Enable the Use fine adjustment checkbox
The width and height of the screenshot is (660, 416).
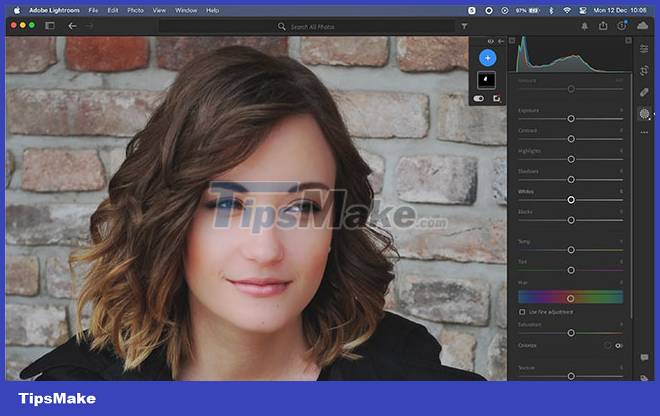click(522, 312)
